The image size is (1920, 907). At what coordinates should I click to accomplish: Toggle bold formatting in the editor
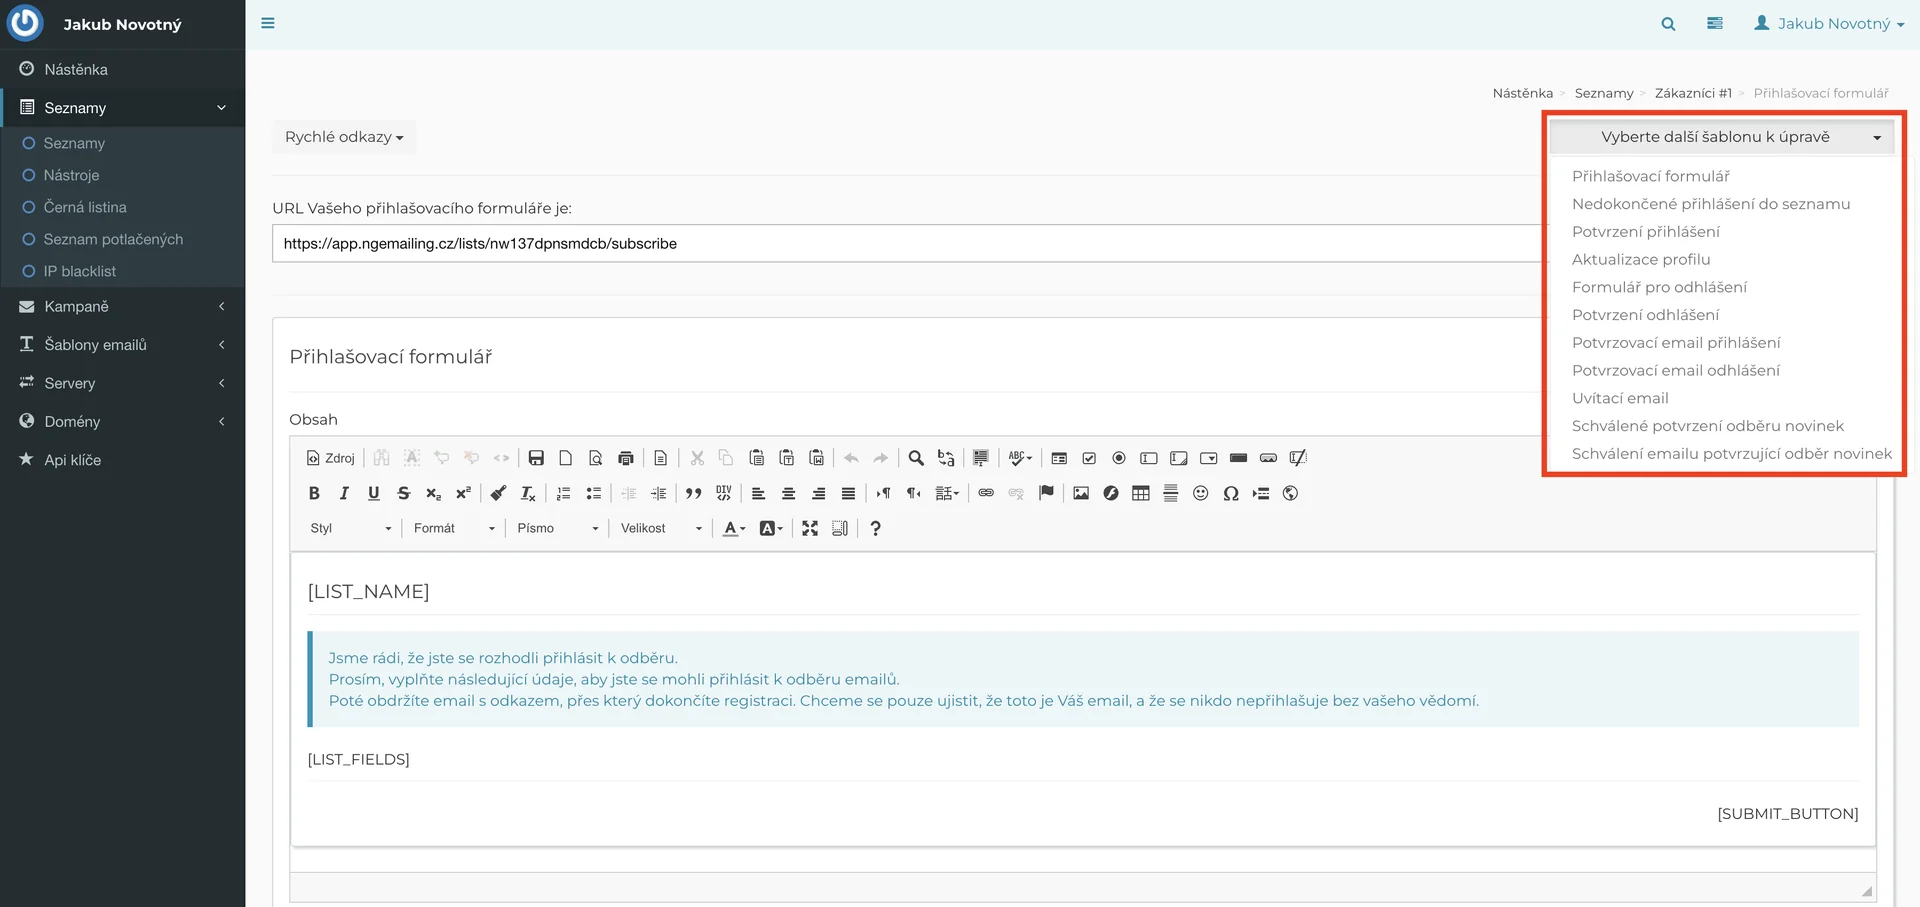coord(314,493)
